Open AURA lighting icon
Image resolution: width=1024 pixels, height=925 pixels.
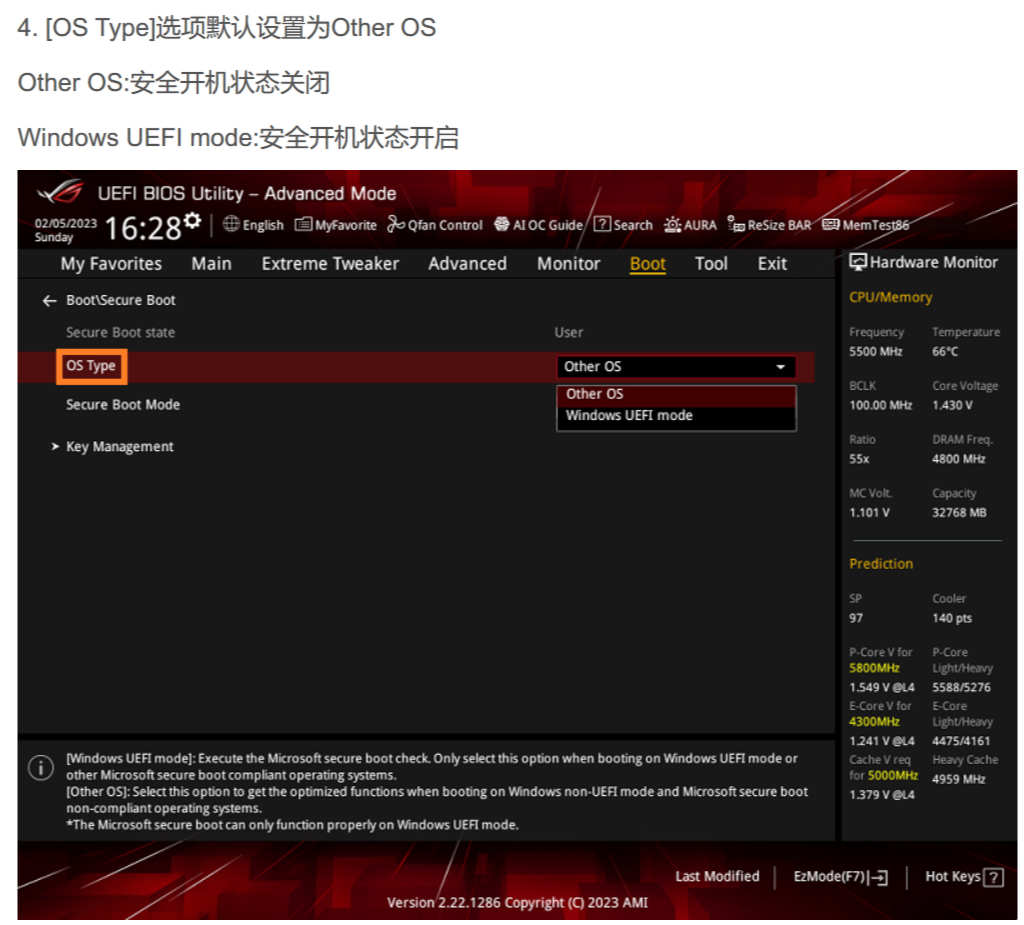click(x=673, y=225)
